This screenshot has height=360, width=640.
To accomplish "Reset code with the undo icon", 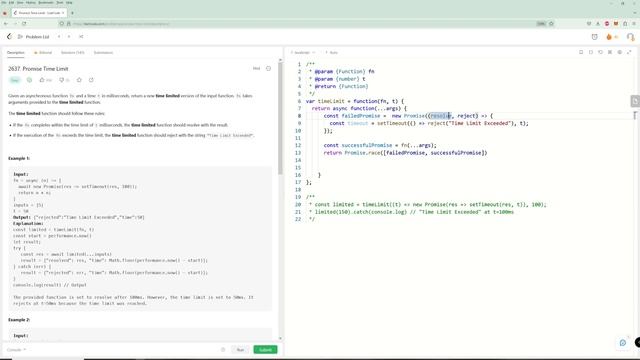I will (x=600, y=52).
